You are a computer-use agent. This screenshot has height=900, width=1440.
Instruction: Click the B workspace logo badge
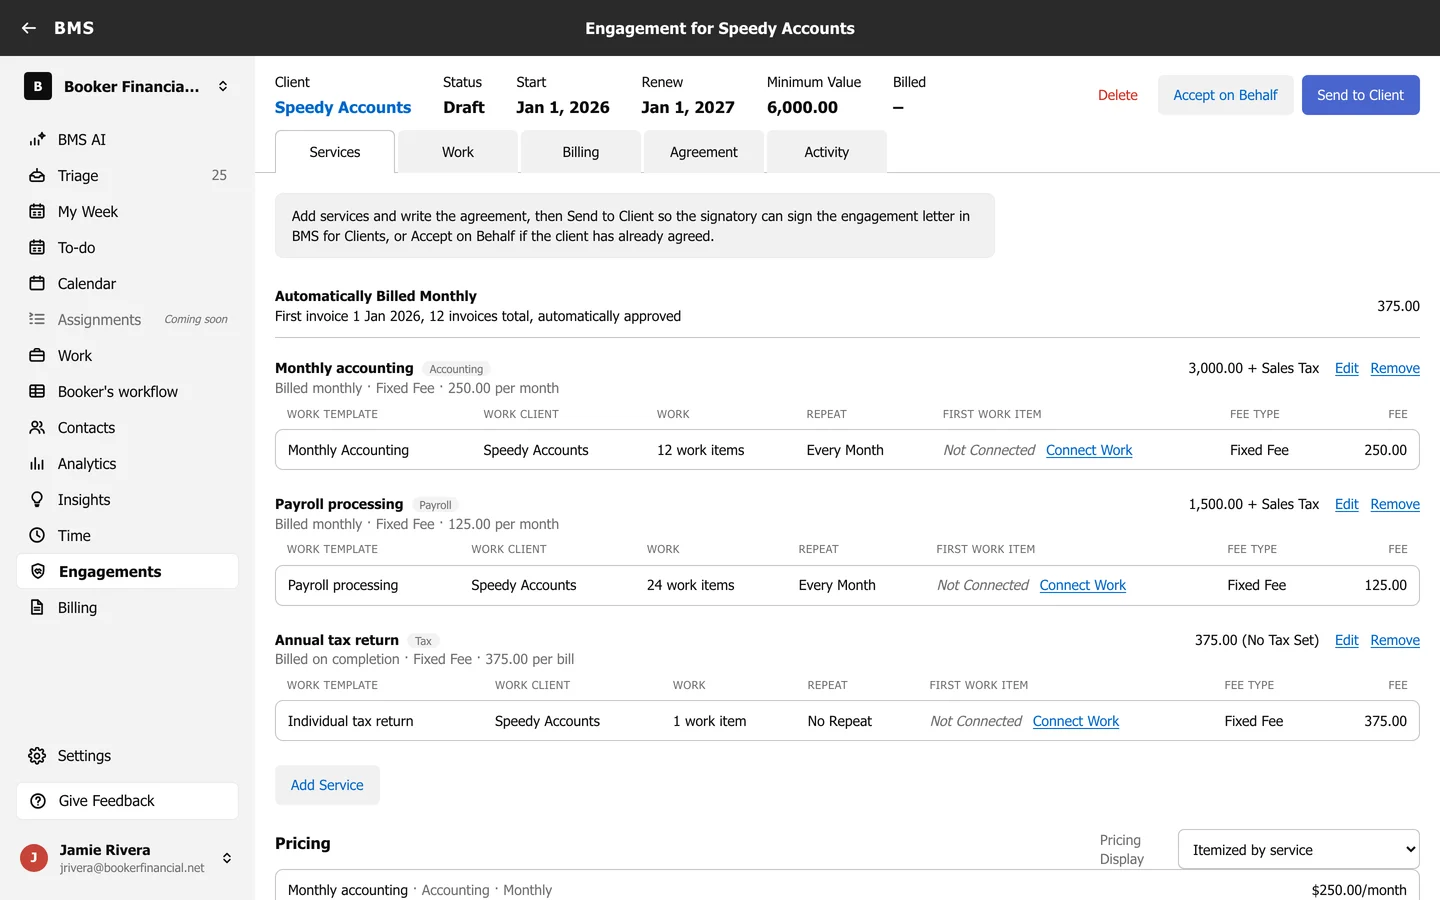coord(38,87)
